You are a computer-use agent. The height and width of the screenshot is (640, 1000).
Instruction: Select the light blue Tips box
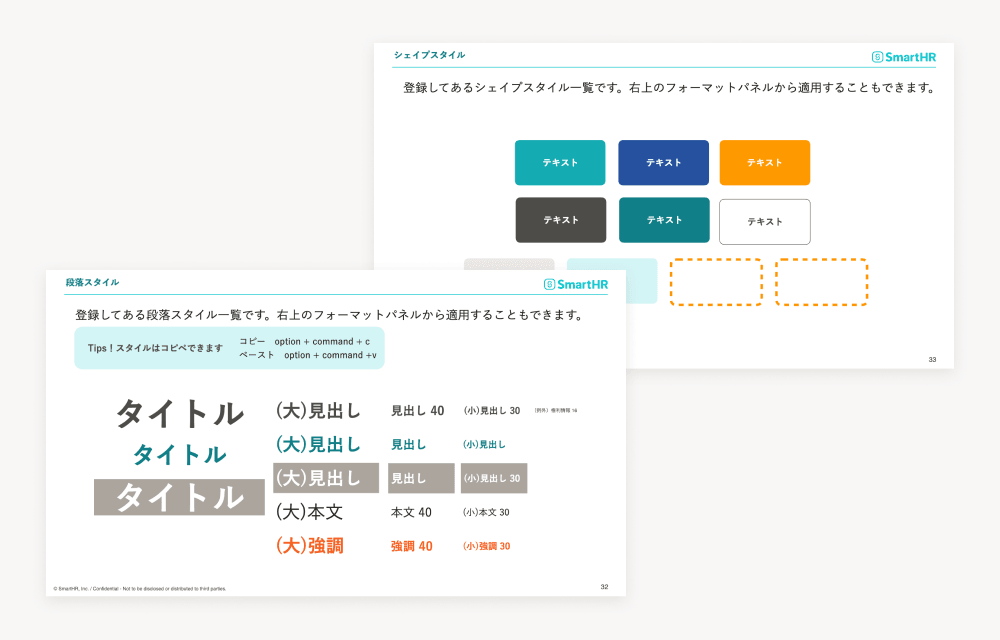229,348
